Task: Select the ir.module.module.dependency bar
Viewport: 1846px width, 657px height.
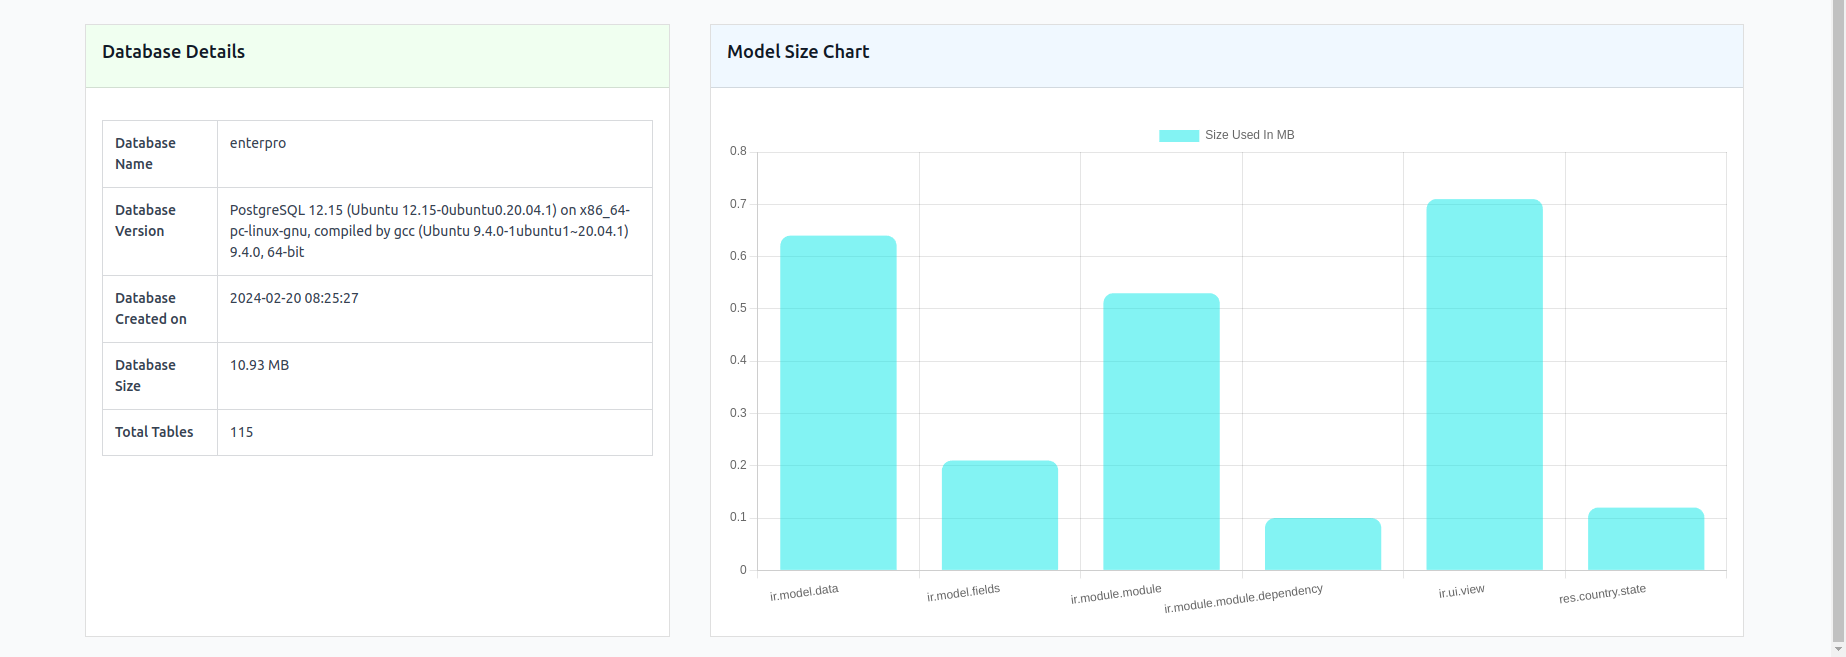Action: tap(1322, 544)
